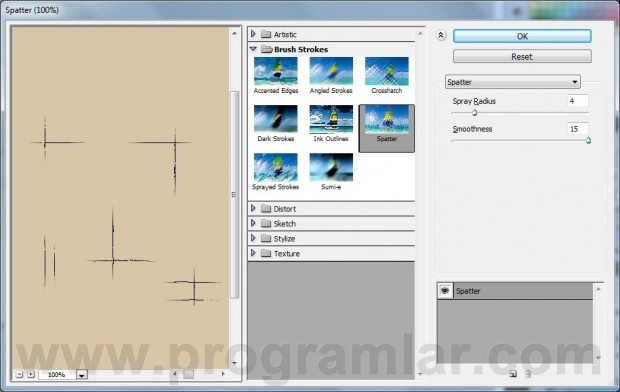Screen dimensions: 620x392
Task: Click the preview scroll down arrow
Action: pos(234,363)
